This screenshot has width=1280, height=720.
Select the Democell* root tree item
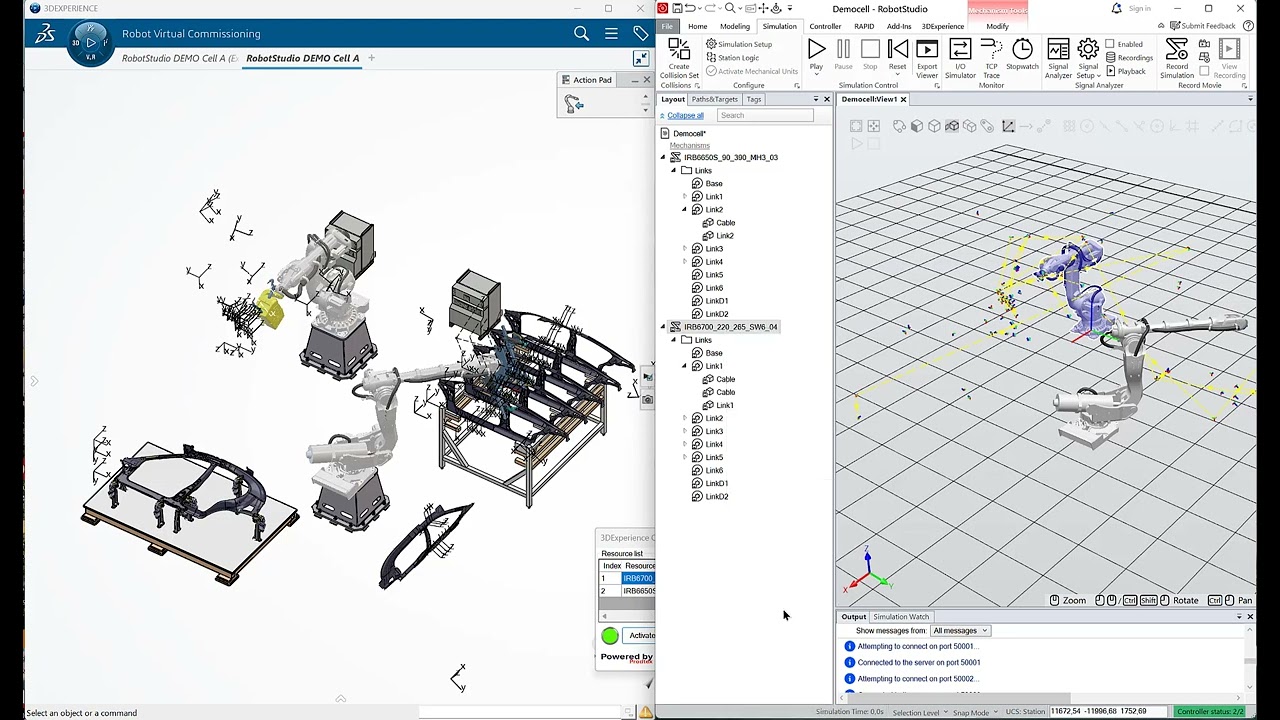pos(688,133)
